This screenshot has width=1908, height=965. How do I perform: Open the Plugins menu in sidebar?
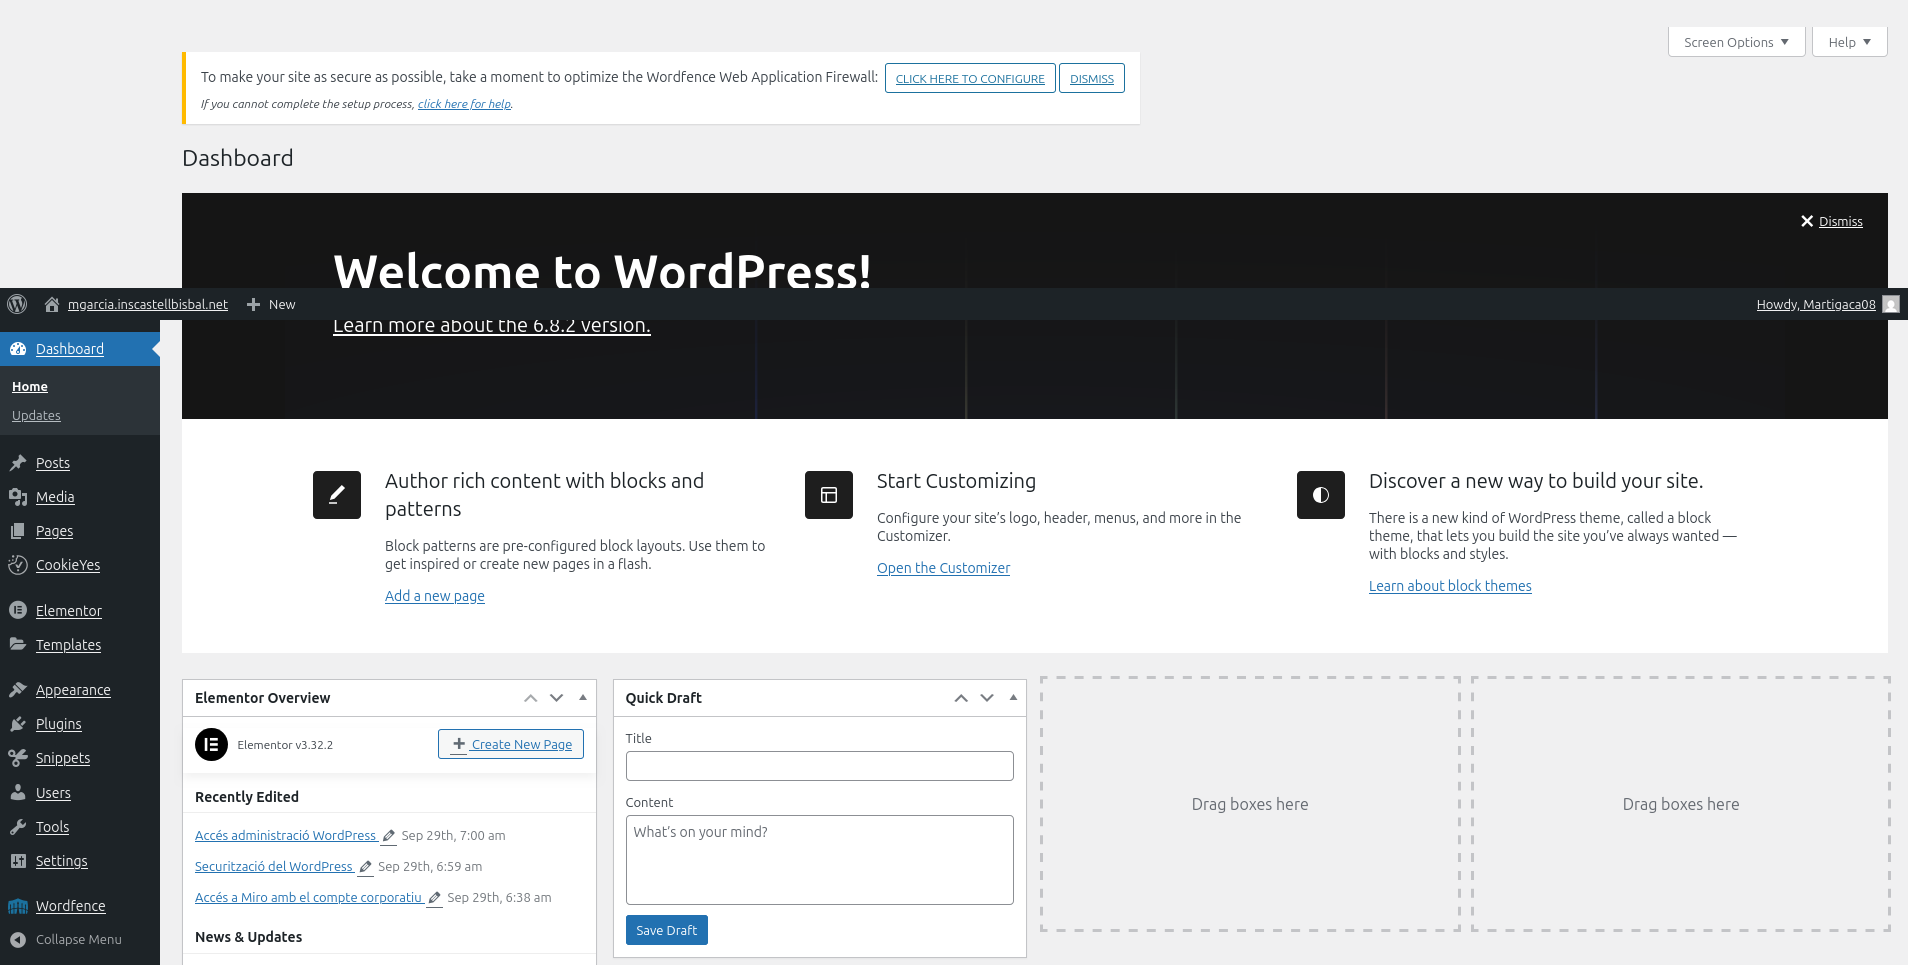pyautogui.click(x=58, y=724)
